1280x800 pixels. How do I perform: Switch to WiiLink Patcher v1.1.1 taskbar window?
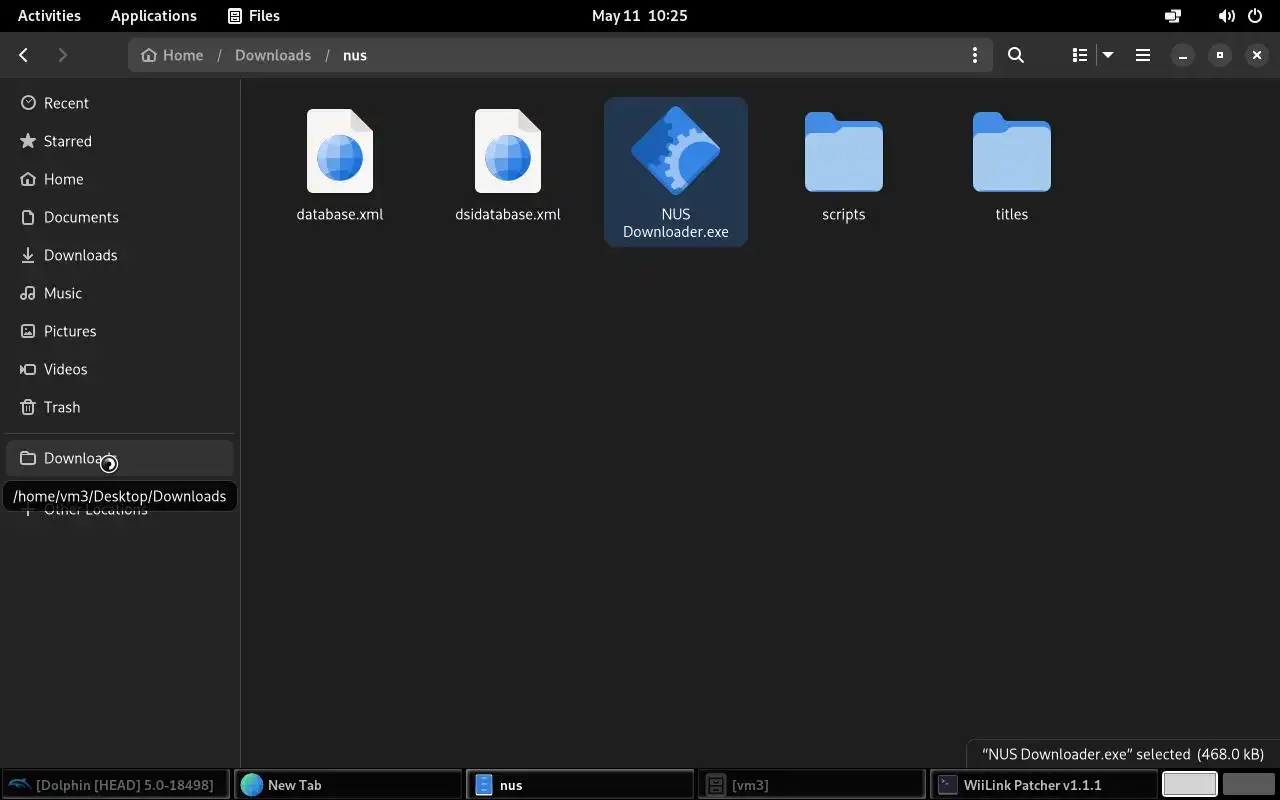pos(1044,785)
